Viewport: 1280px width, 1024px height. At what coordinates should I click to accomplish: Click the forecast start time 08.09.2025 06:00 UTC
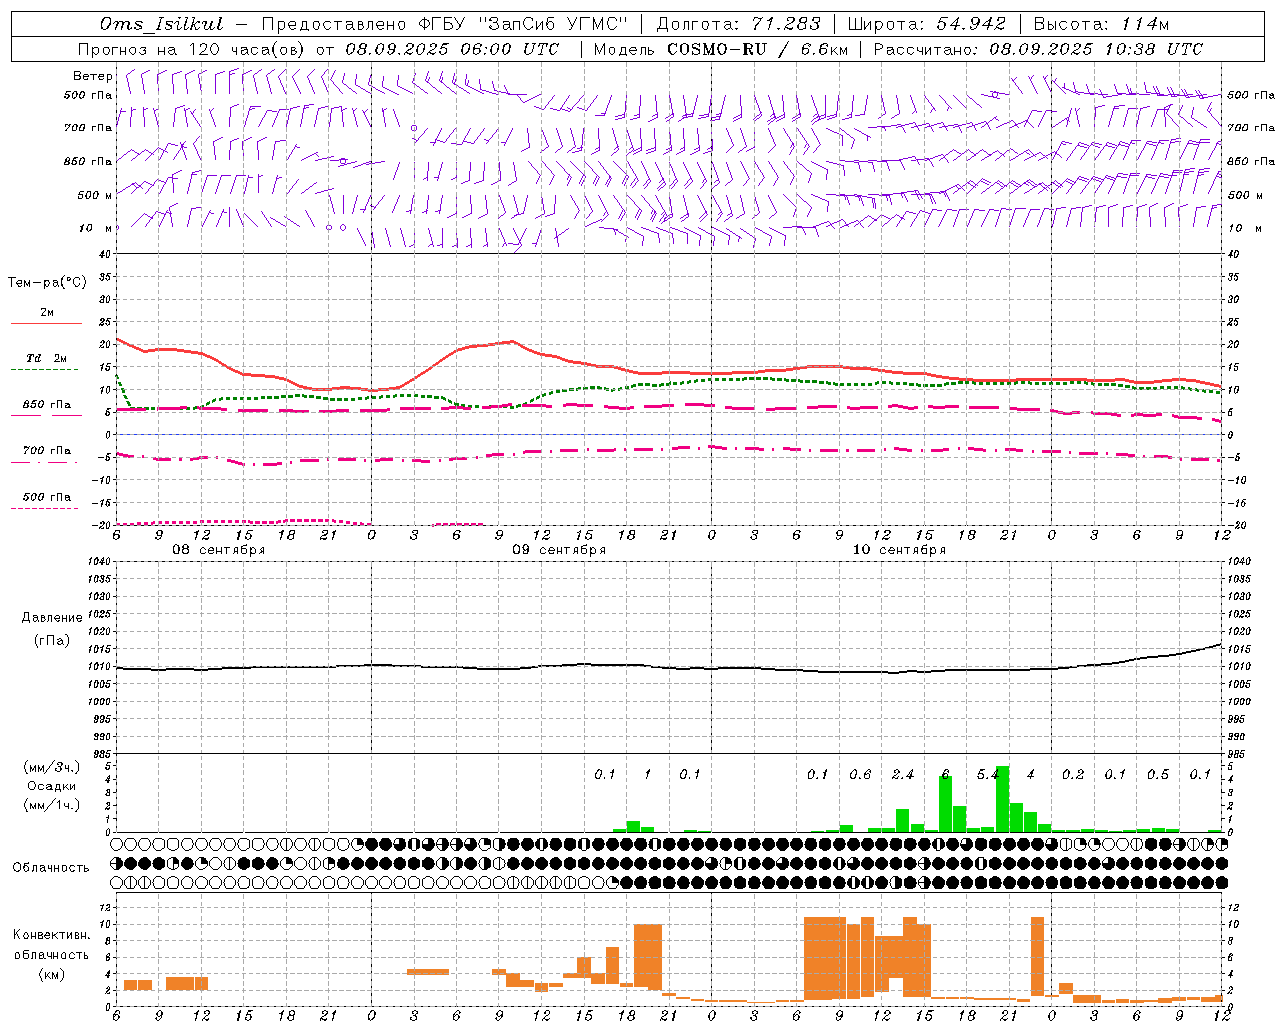pos(452,49)
